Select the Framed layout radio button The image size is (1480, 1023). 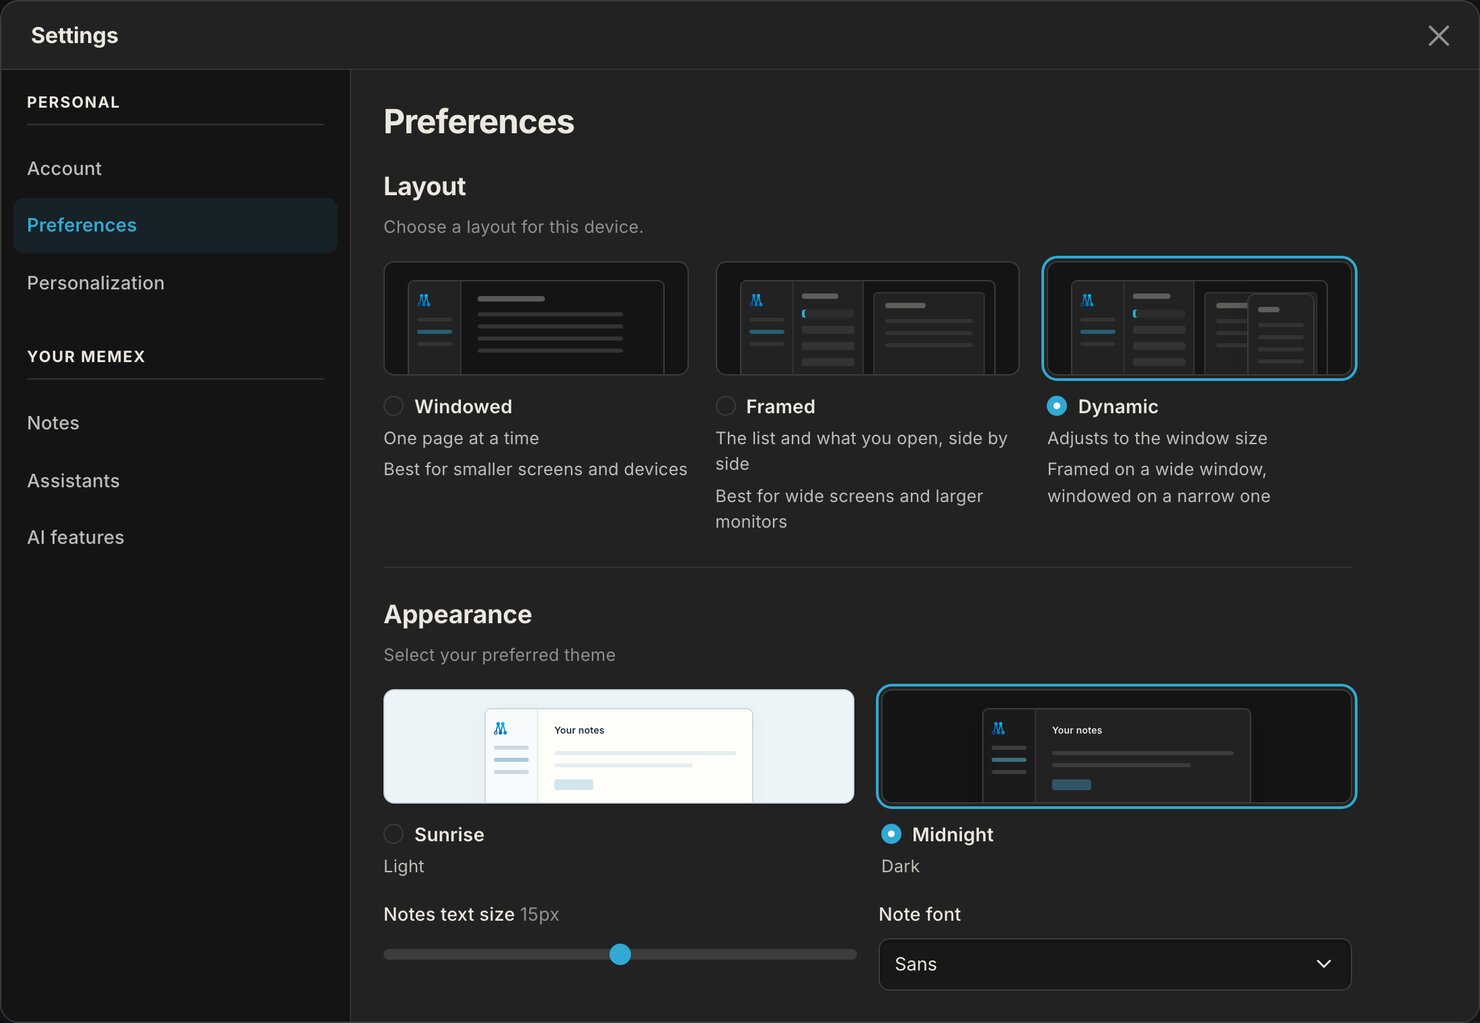[726, 406]
